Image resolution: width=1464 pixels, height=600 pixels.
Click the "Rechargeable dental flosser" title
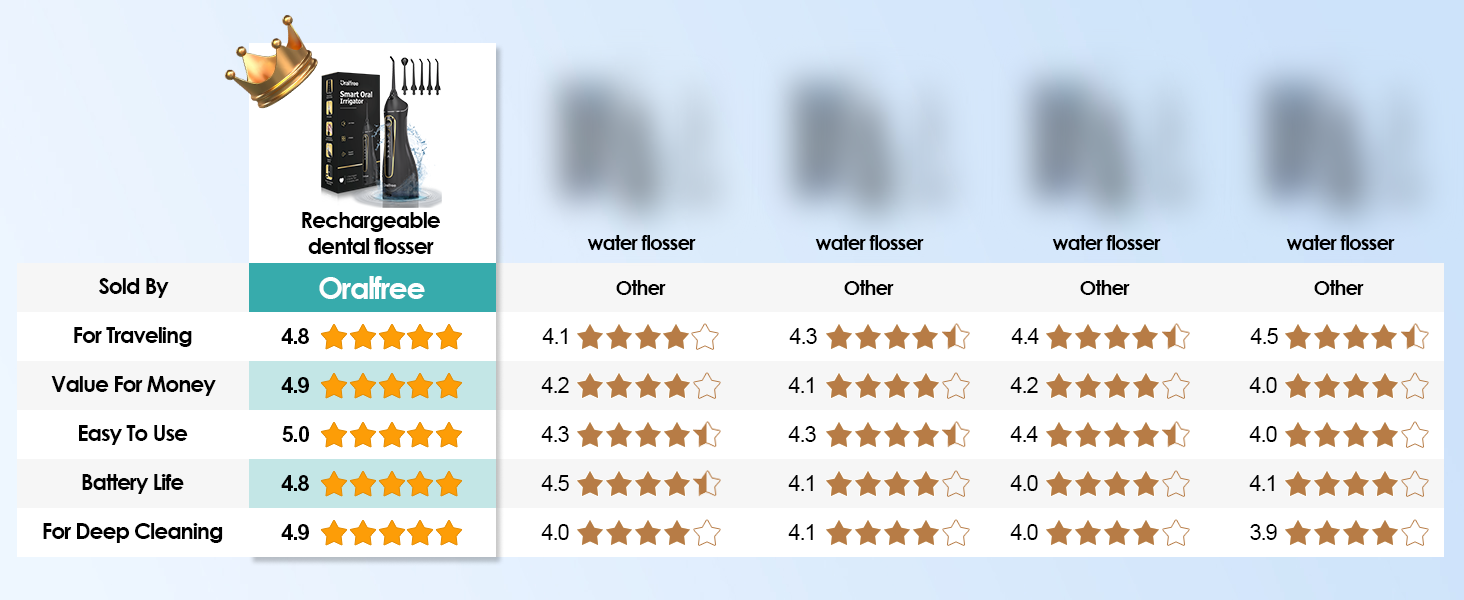[371, 232]
